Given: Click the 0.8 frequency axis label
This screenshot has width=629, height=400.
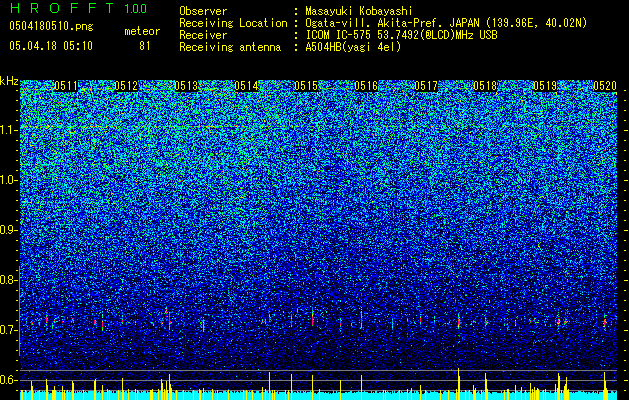Looking at the screenshot, I should [x=8, y=280].
